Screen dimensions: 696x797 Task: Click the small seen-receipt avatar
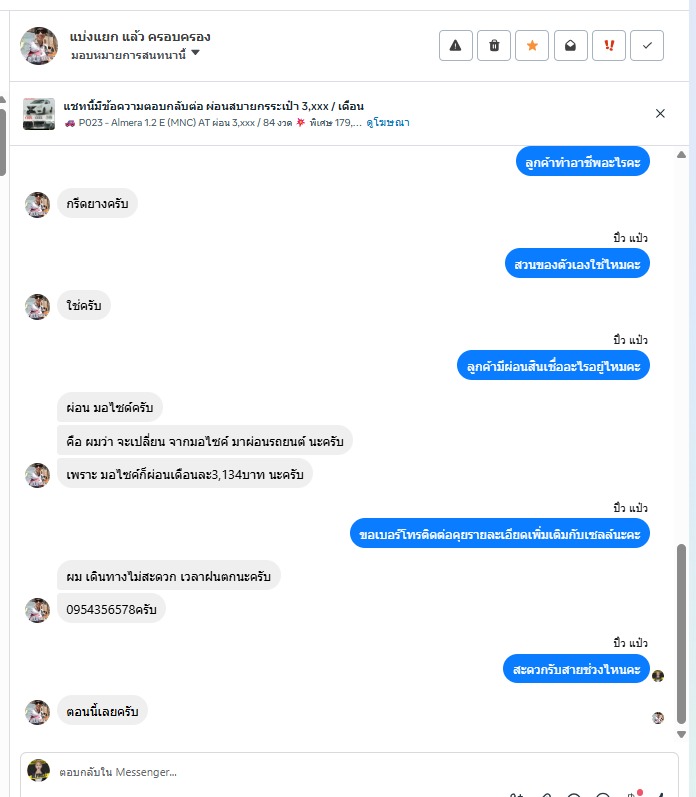coord(658,717)
